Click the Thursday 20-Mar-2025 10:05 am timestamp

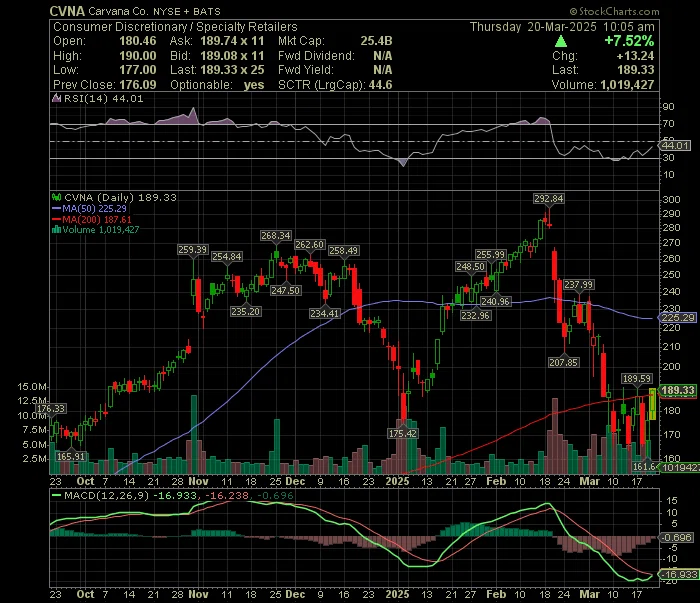562,27
